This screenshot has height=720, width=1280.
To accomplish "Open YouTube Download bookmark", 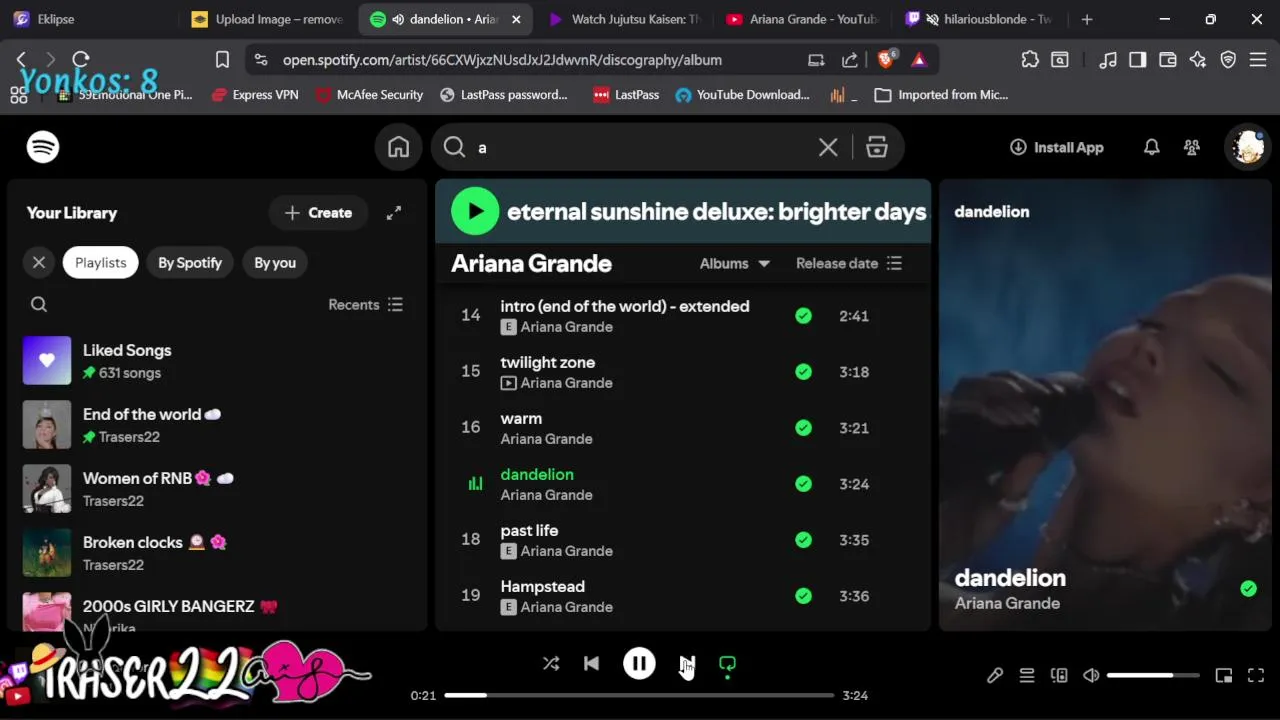I will click(742, 95).
